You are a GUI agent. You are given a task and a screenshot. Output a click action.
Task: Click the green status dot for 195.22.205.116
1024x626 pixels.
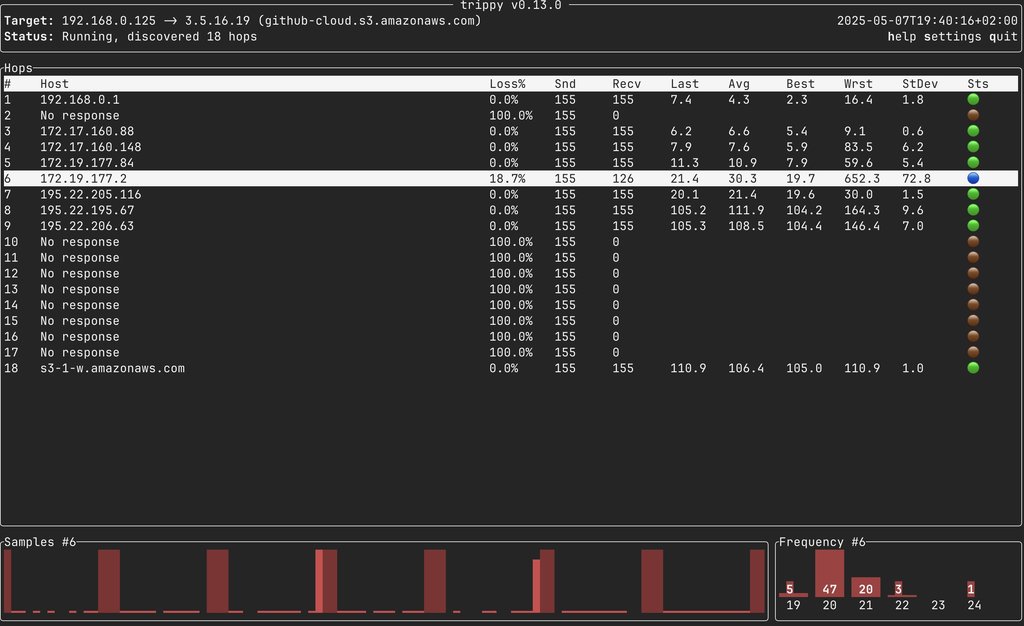(973, 194)
